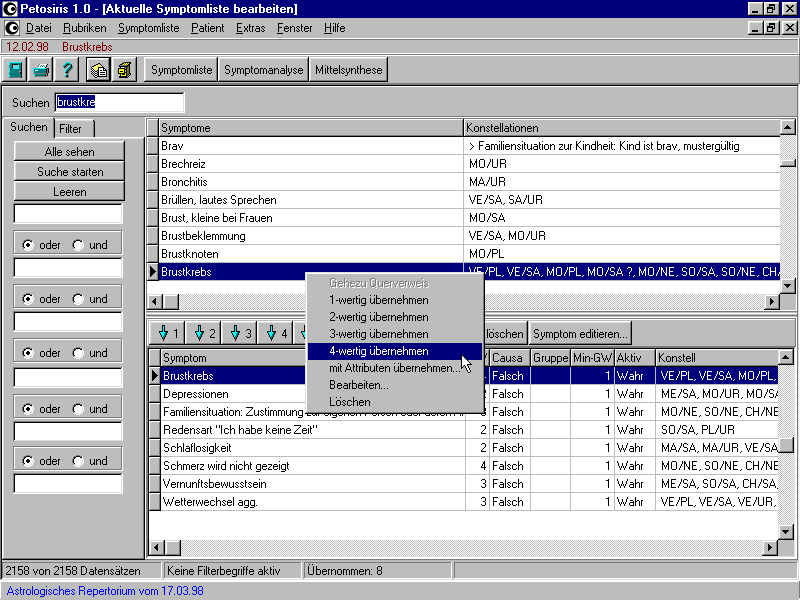Click the Min-GW column header
800x600 pixels.
(592, 358)
